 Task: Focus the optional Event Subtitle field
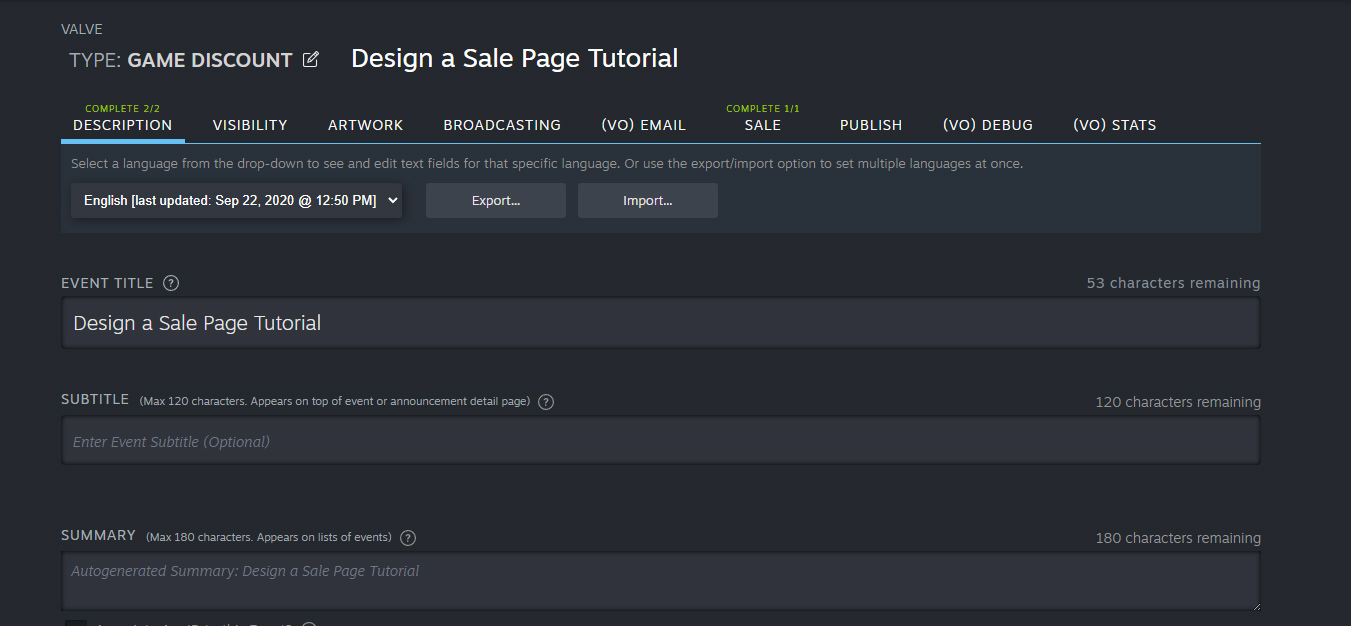click(x=660, y=440)
